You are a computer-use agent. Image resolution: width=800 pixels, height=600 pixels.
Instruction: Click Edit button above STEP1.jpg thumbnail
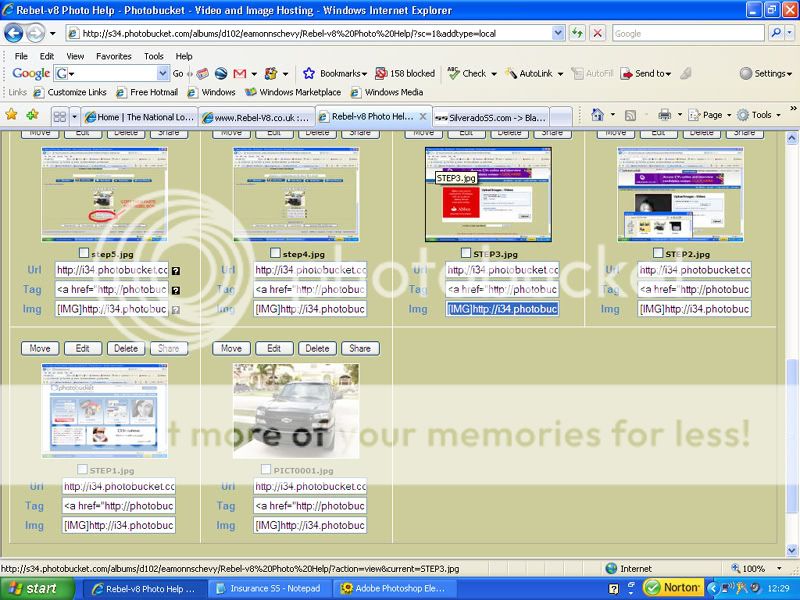click(83, 349)
